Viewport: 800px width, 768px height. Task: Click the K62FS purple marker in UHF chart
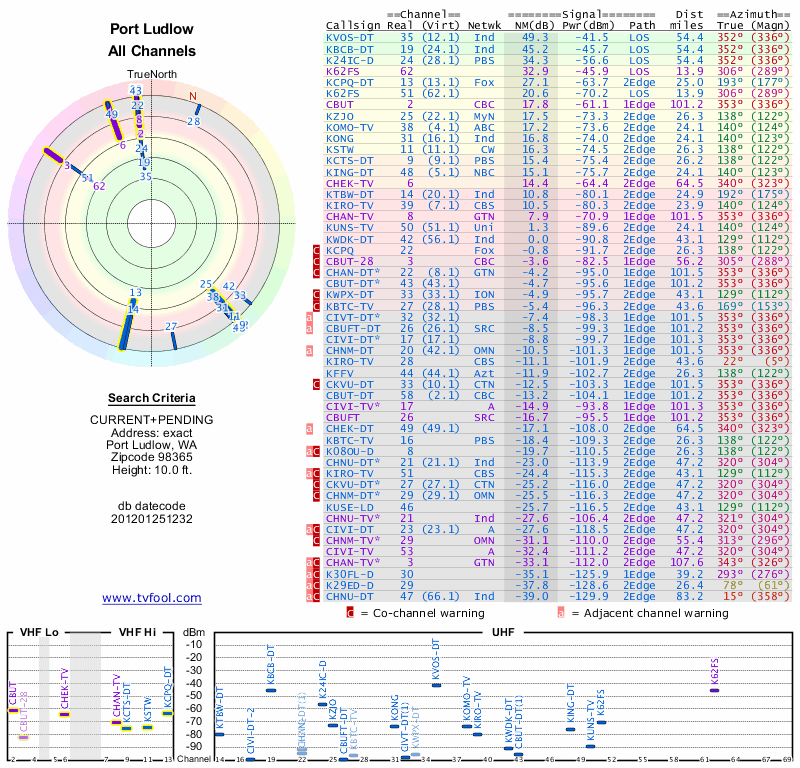714,690
